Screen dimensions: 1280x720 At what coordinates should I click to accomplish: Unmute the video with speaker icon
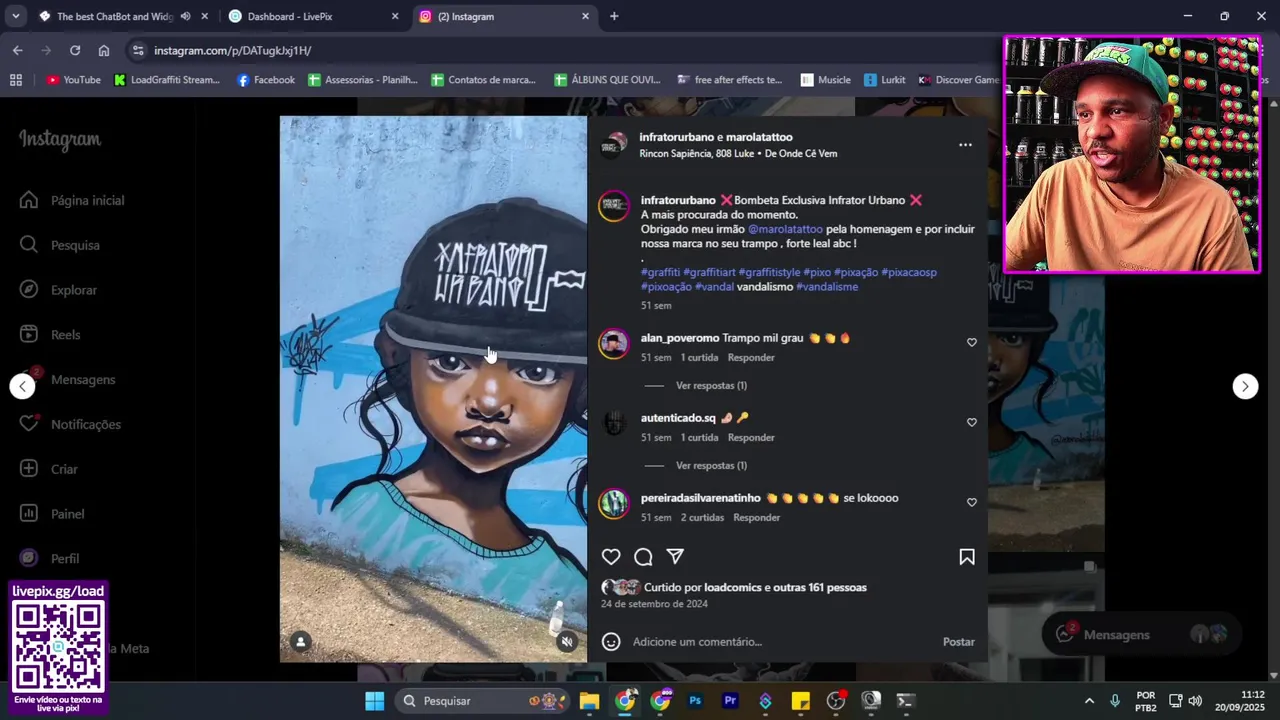click(567, 642)
